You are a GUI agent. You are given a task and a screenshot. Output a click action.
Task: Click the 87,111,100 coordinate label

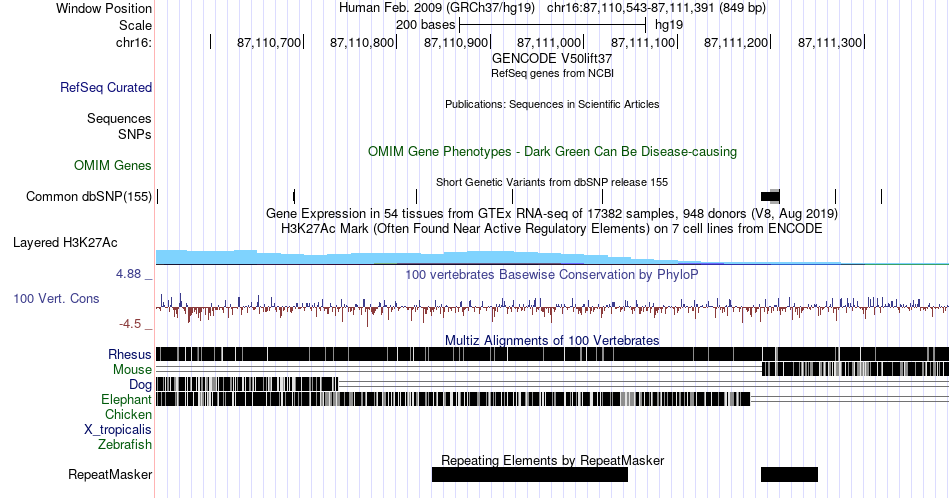click(x=643, y=42)
